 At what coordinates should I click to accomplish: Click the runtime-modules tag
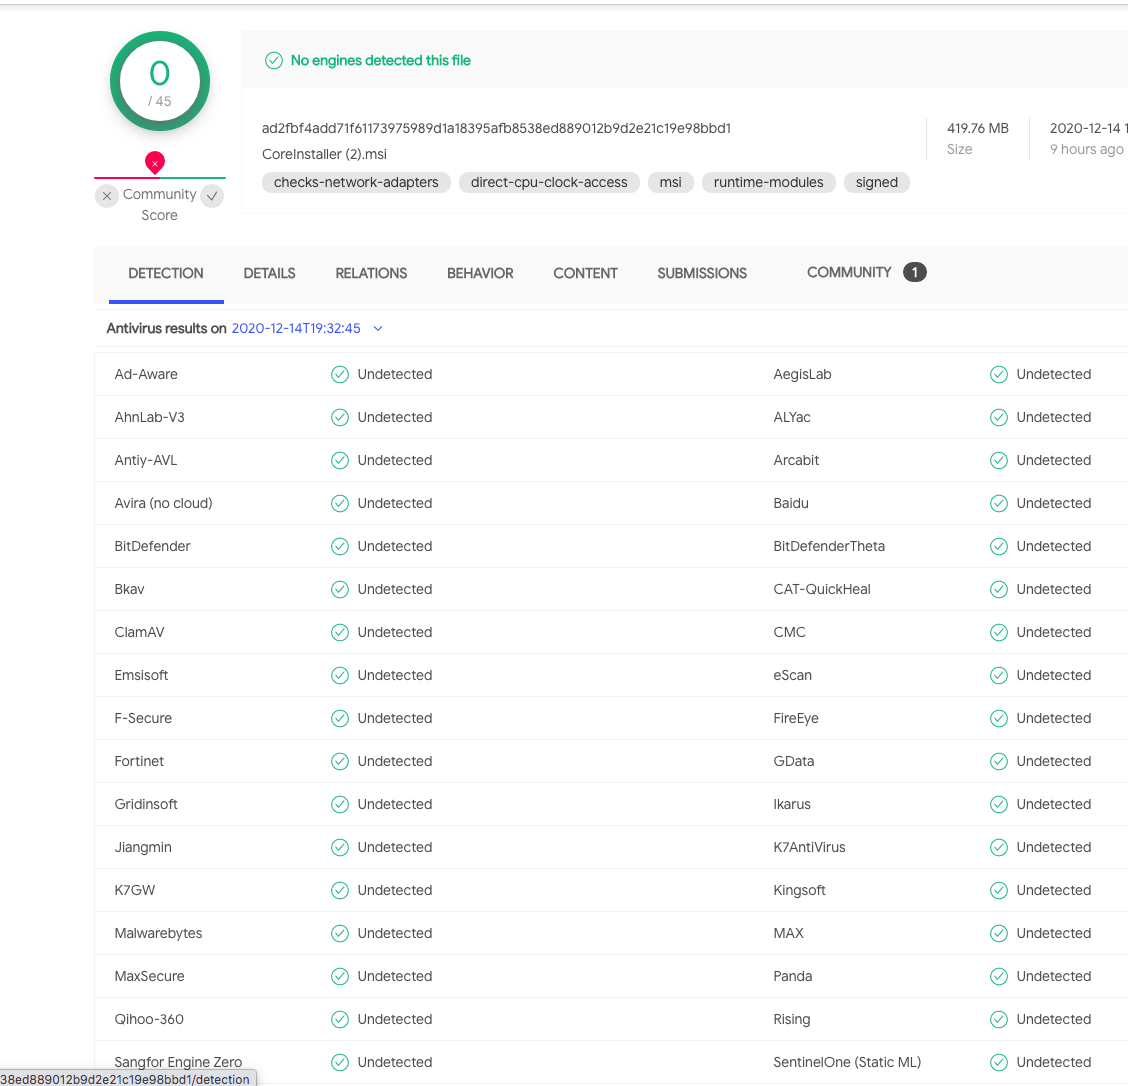[768, 183]
